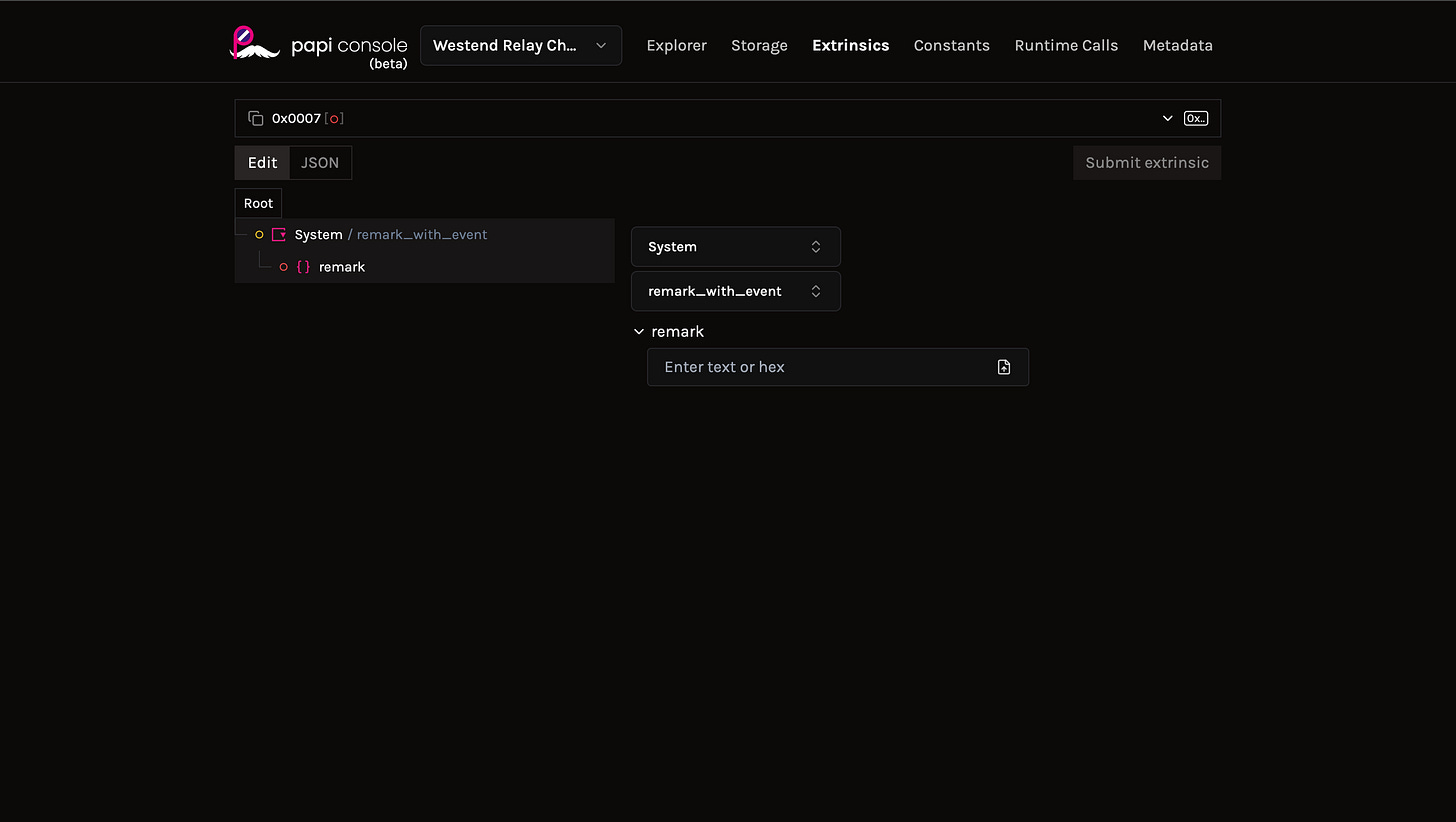Open the System pallet dropdown selector

pos(735,246)
